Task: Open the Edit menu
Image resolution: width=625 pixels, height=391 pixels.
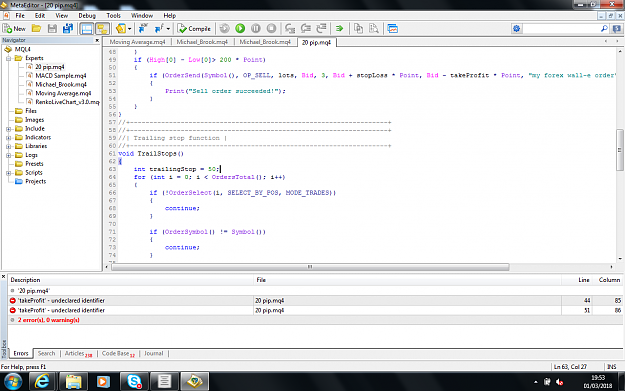Action: tap(40, 16)
